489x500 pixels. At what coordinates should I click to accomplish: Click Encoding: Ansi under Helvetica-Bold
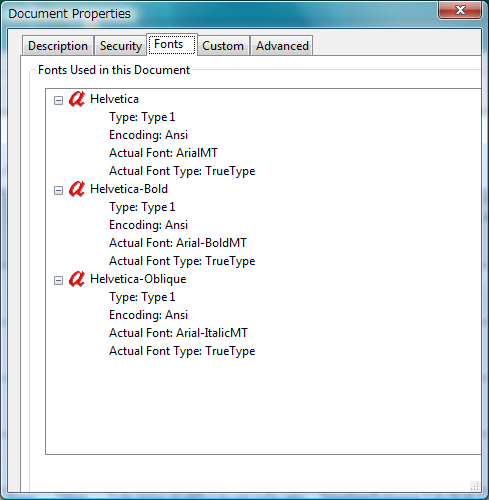tap(149, 225)
